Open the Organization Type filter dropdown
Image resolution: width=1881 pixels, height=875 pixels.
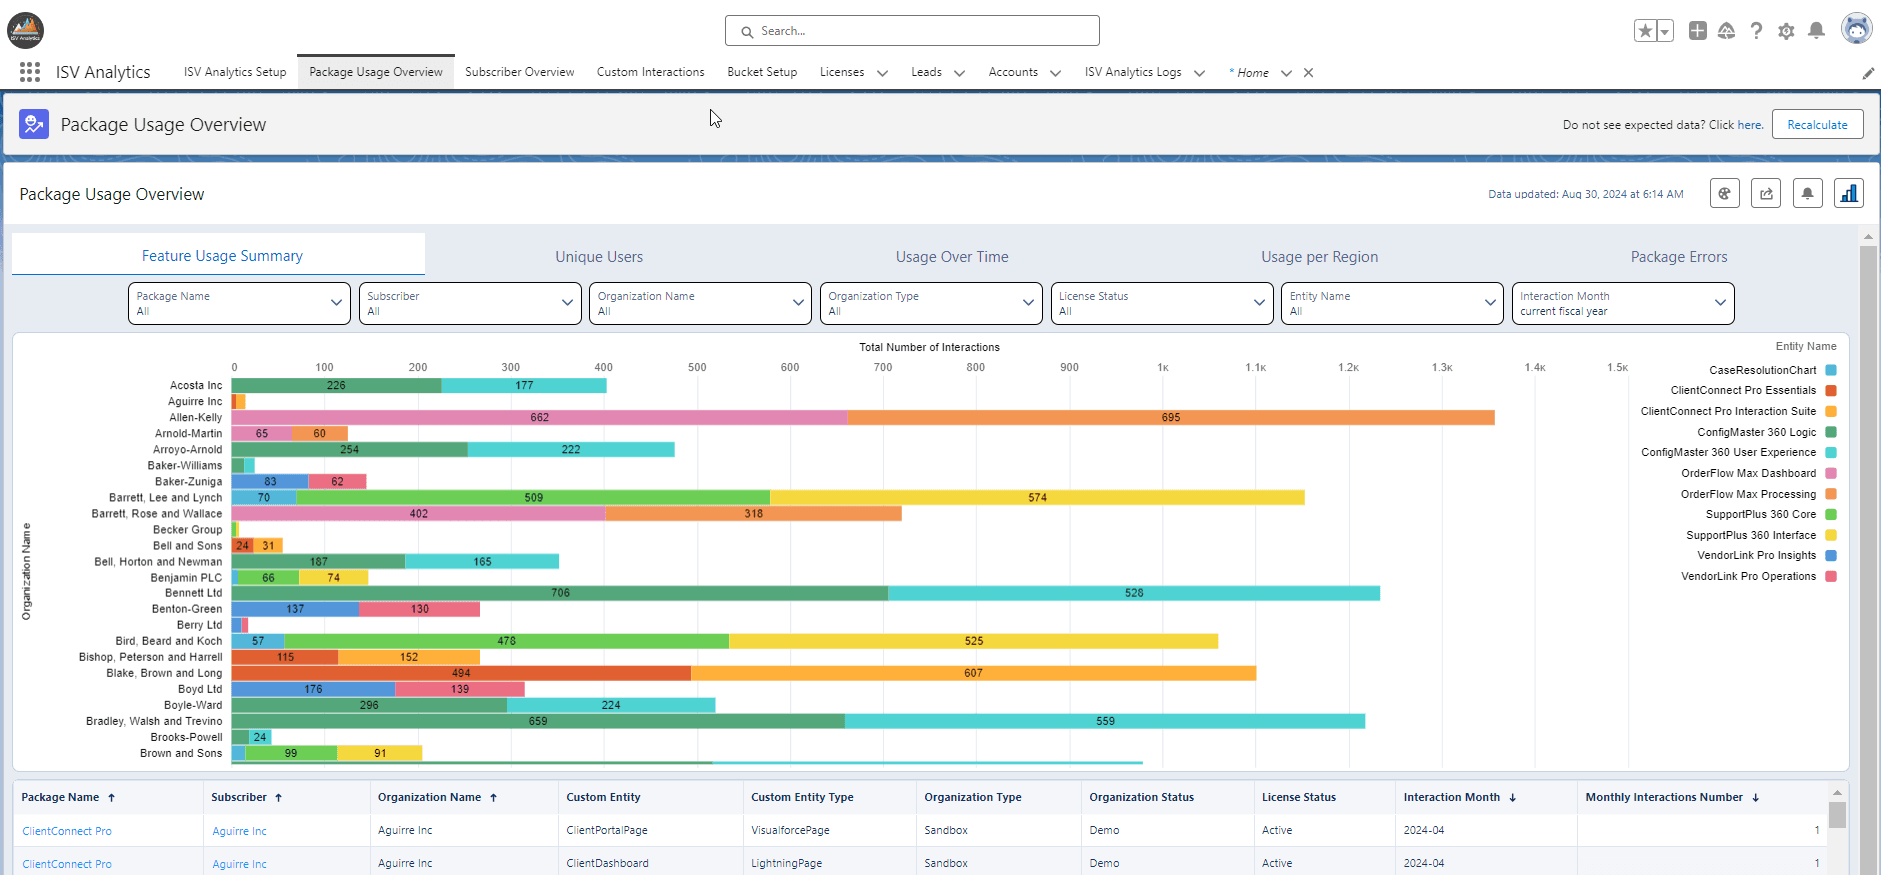(x=931, y=303)
